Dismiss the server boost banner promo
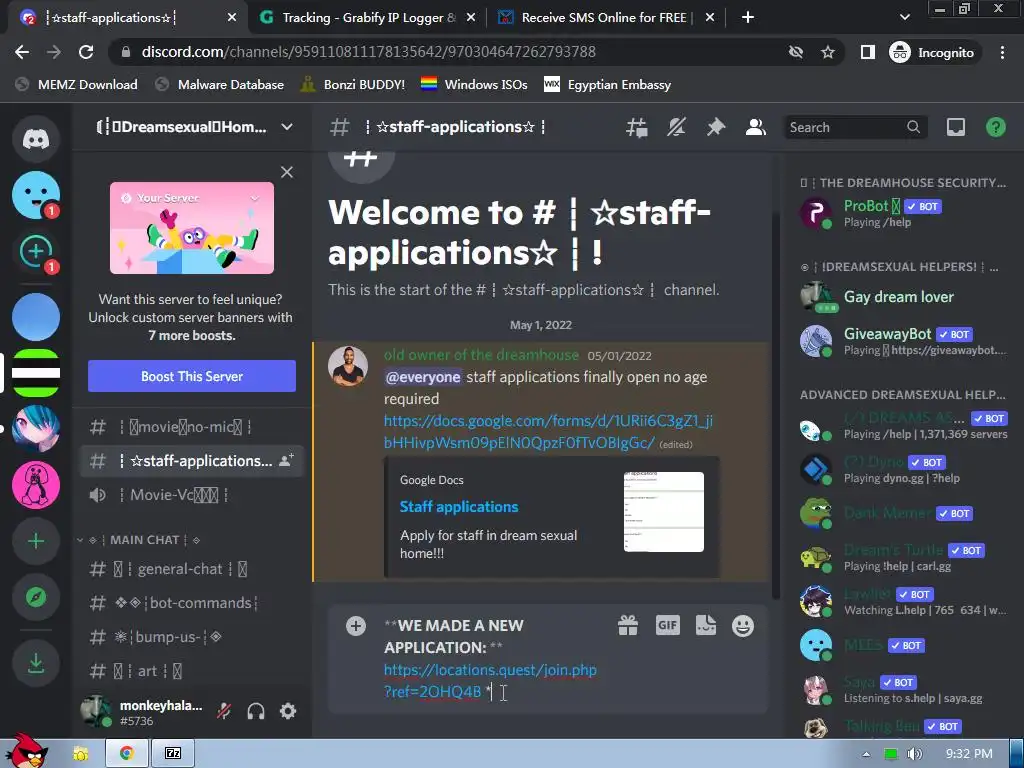This screenshot has width=1024, height=768. pyautogui.click(x=287, y=172)
